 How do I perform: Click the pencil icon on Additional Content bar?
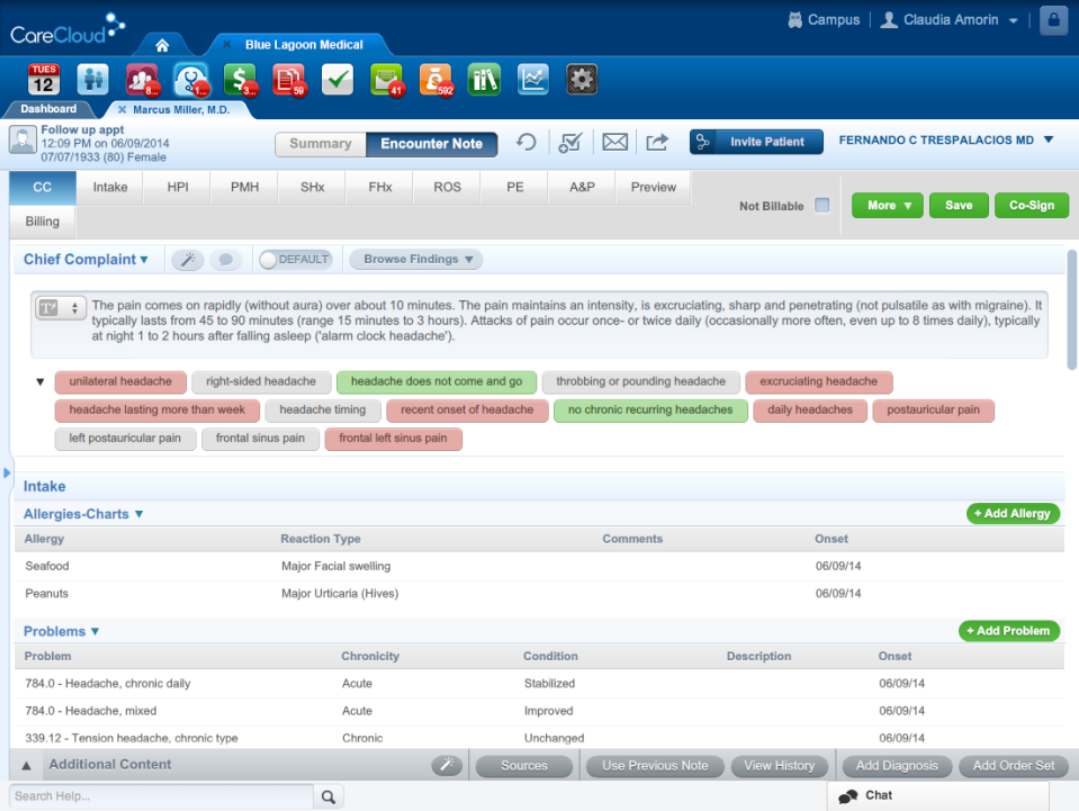click(x=447, y=765)
